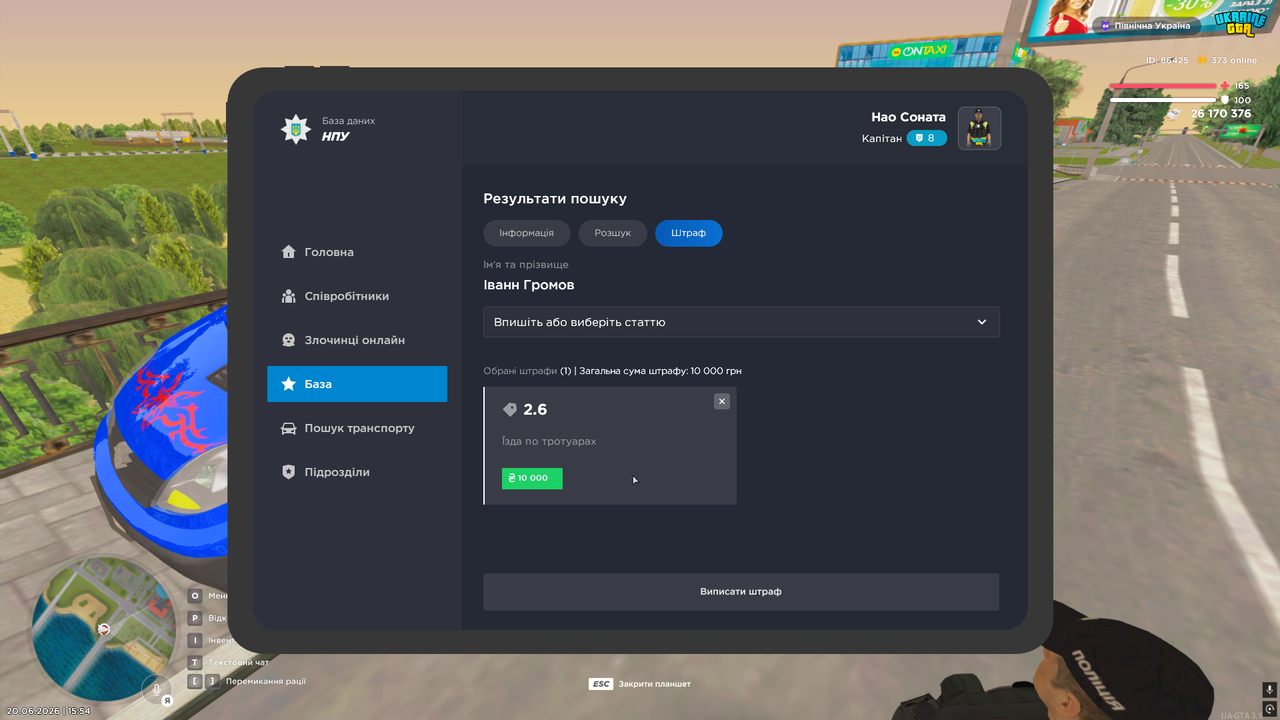The width and height of the screenshot is (1280, 720).
Task: Click the shield icon beside Підрозділи
Action: (288, 472)
